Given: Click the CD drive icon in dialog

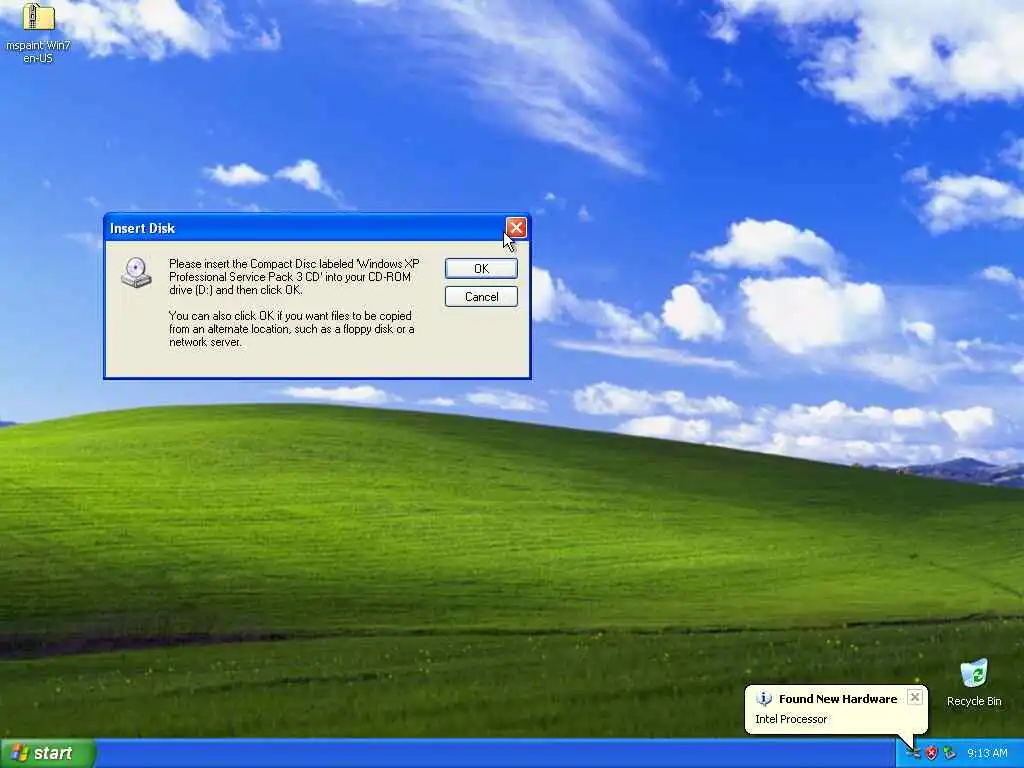Looking at the screenshot, I should [136, 272].
